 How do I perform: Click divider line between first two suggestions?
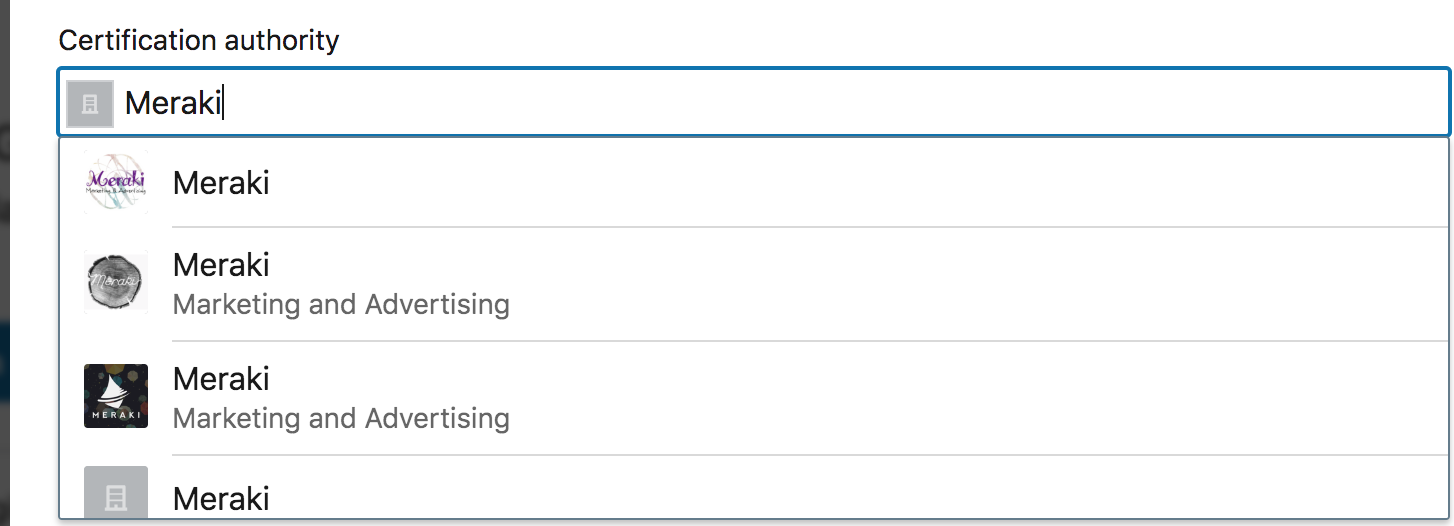coord(800,227)
